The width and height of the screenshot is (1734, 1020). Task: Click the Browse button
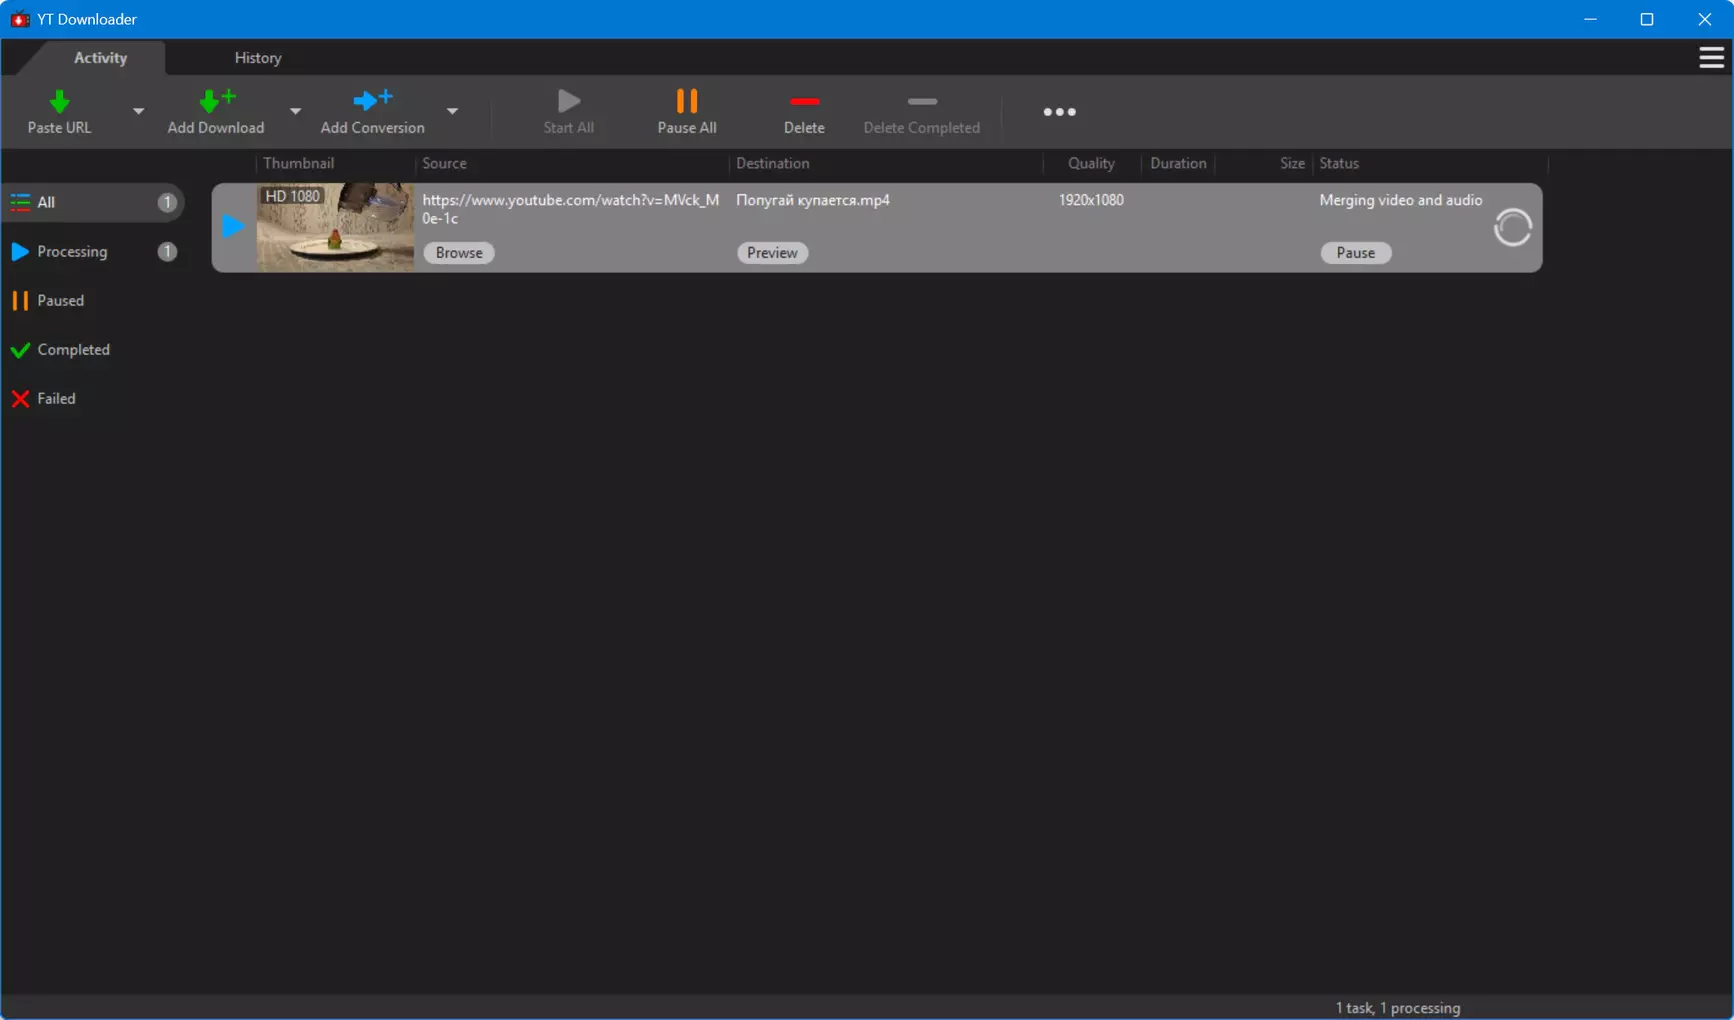tap(459, 253)
